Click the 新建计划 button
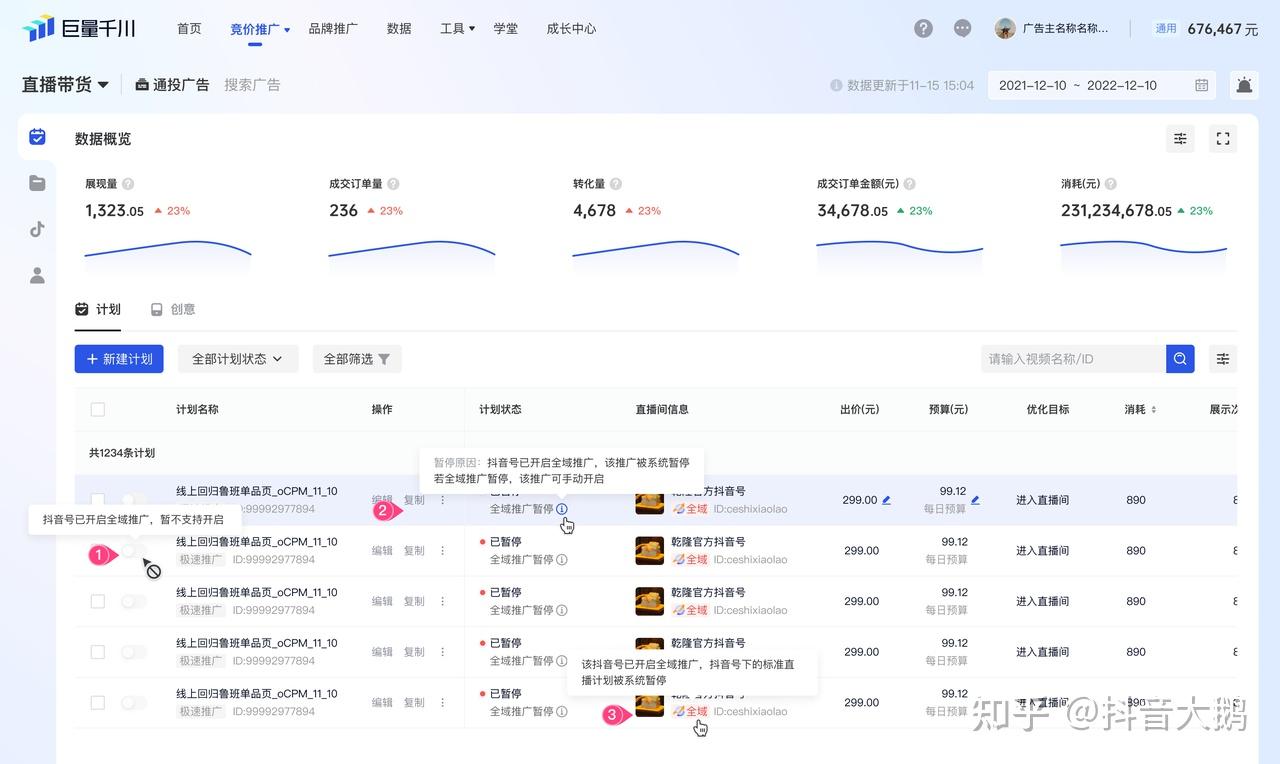Image resolution: width=1280 pixels, height=764 pixels. 119,359
